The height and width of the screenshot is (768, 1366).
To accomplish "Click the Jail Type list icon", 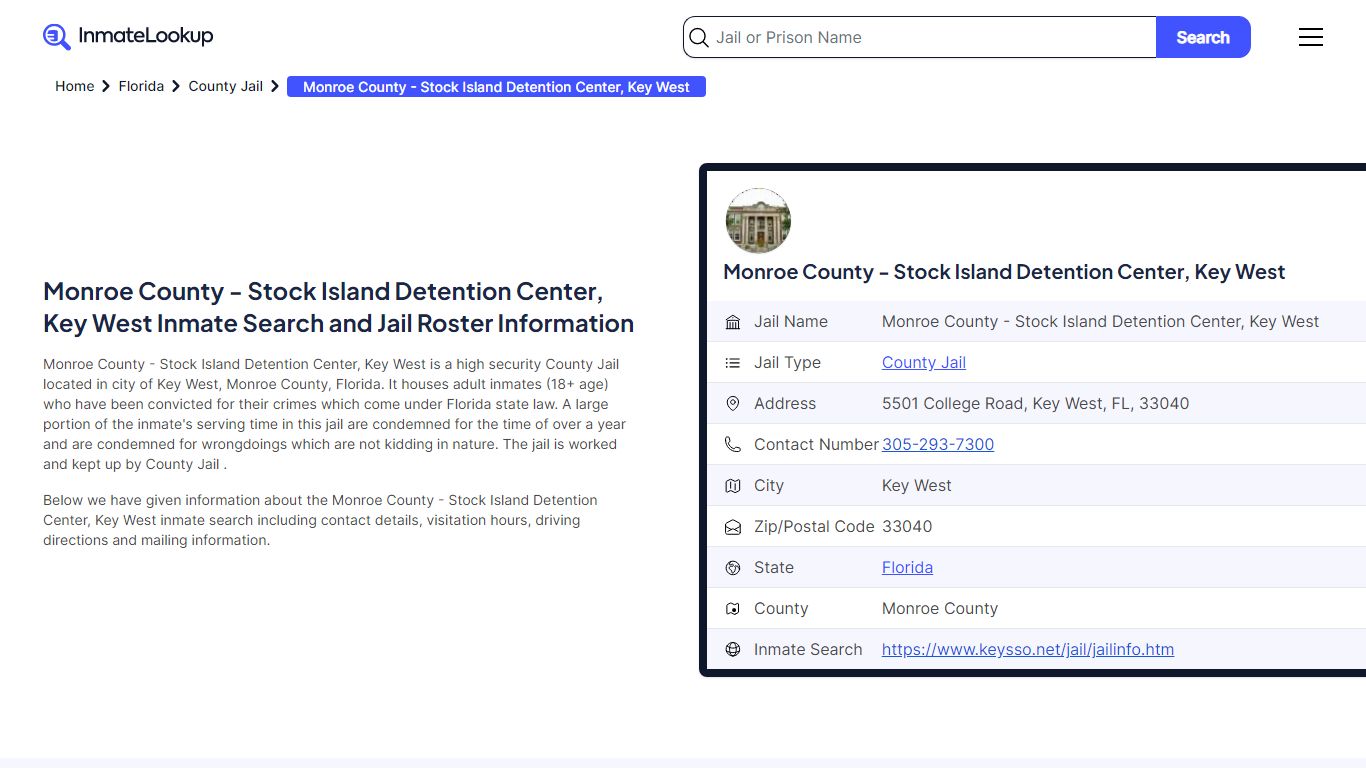I will pos(733,363).
